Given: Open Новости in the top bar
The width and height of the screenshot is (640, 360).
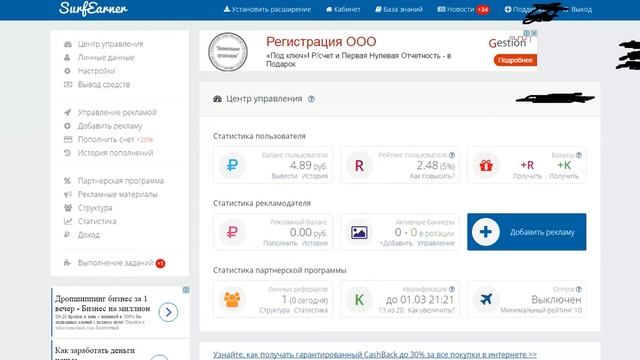Looking at the screenshot, I should point(456,9).
